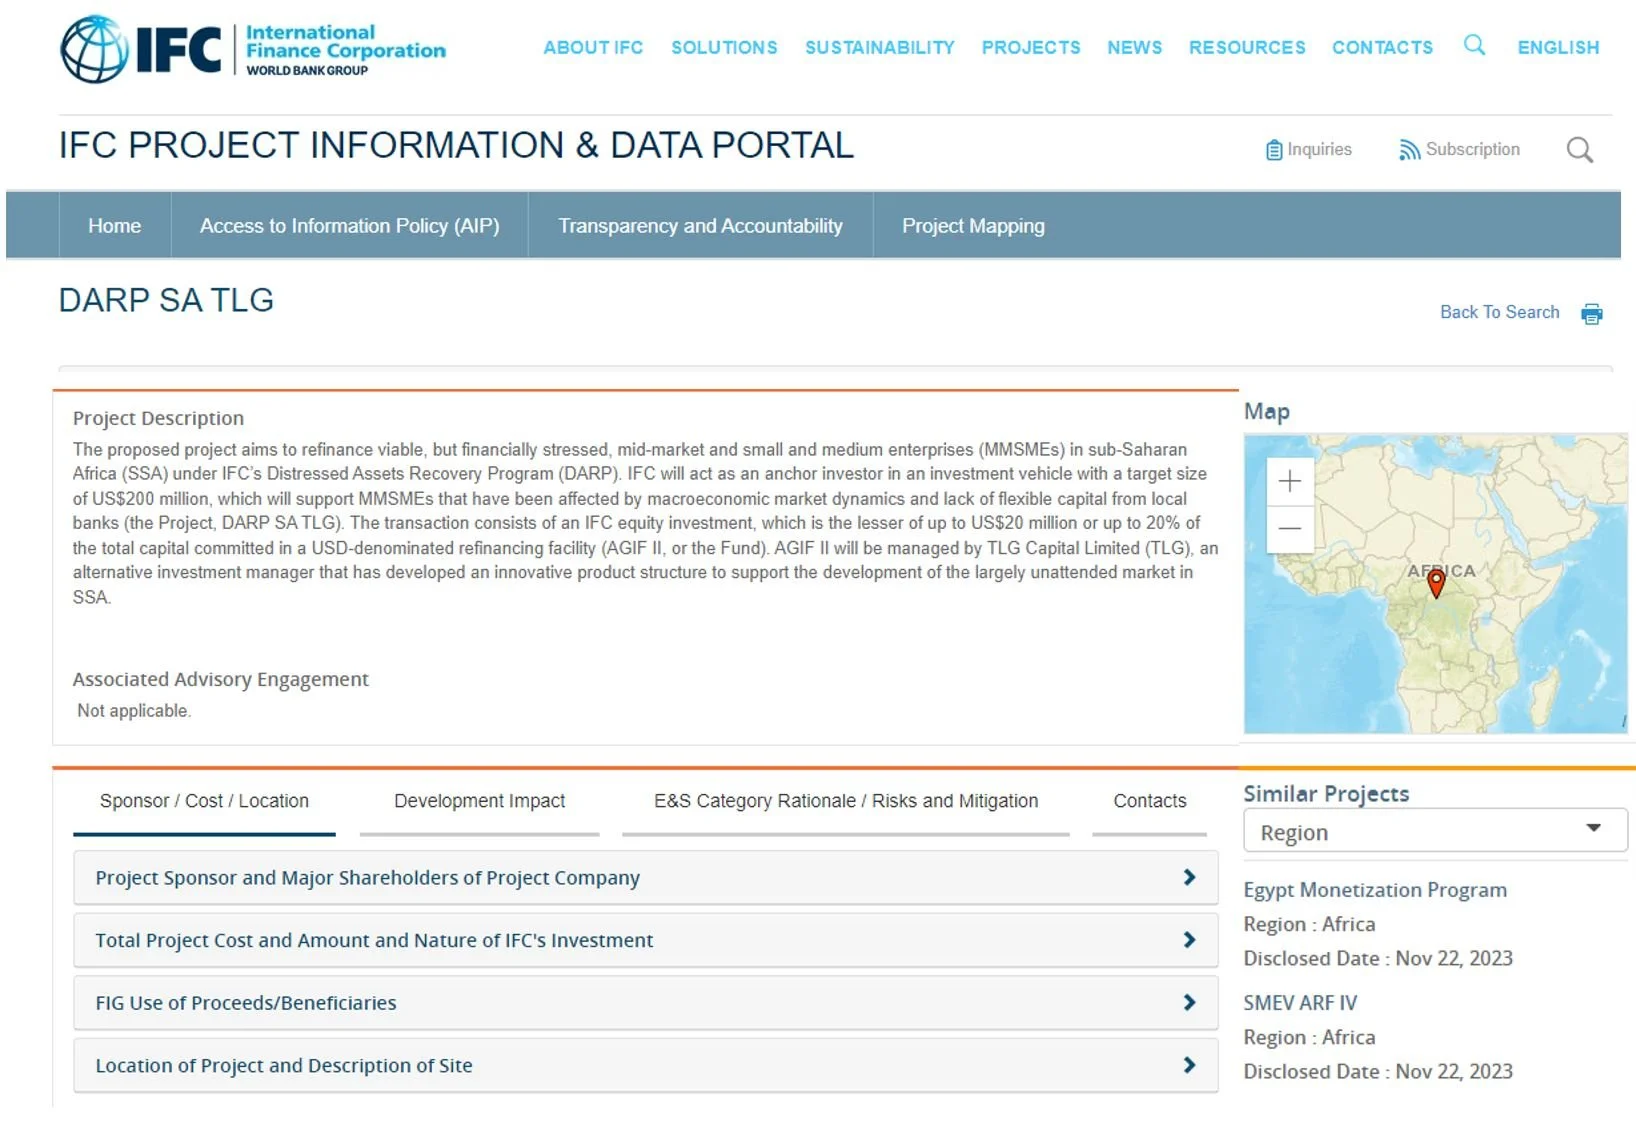The height and width of the screenshot is (1142, 1636).
Task: Click the Inquiries link text
Action: click(x=1319, y=149)
